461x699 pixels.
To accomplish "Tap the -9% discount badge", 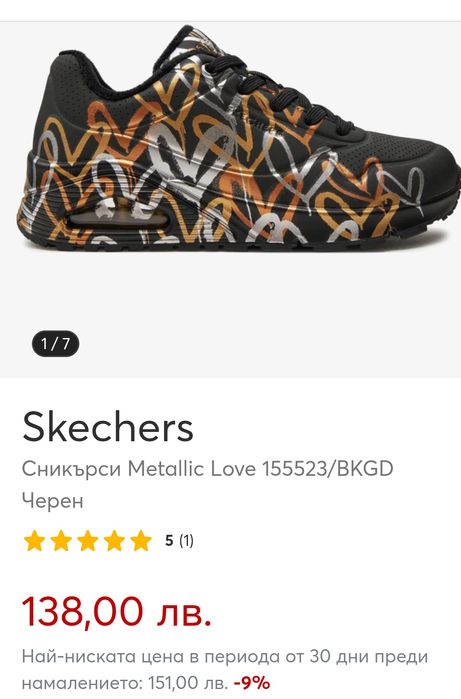I will 252,683.
